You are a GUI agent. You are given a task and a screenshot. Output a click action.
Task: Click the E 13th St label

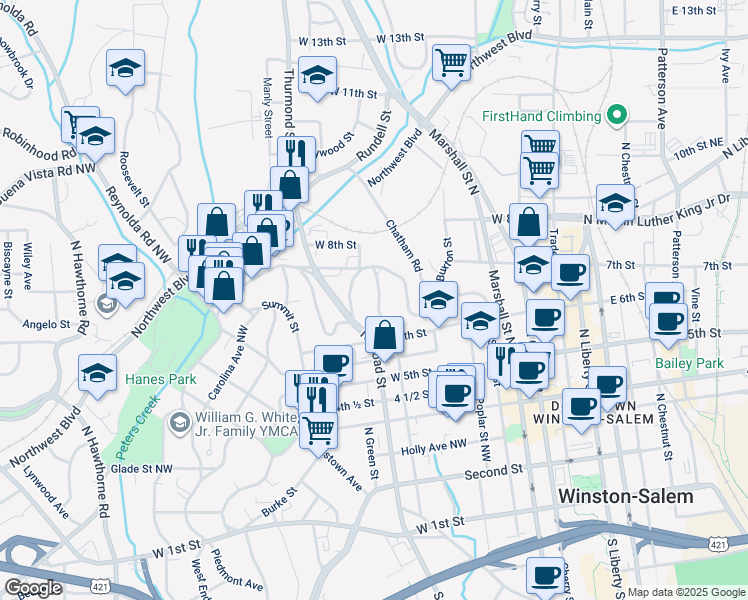[x=694, y=10]
